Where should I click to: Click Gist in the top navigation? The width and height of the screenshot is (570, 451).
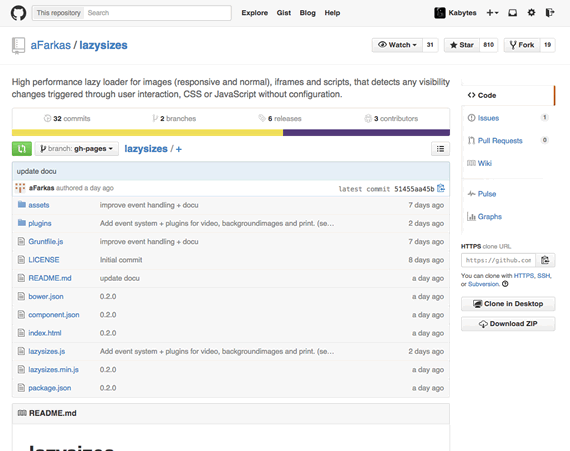pos(284,13)
